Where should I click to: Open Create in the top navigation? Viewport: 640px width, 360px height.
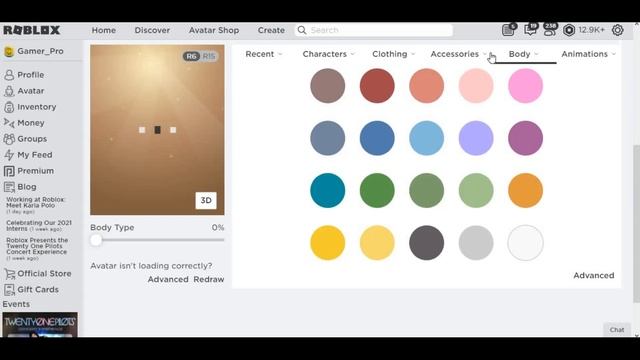[271, 30]
